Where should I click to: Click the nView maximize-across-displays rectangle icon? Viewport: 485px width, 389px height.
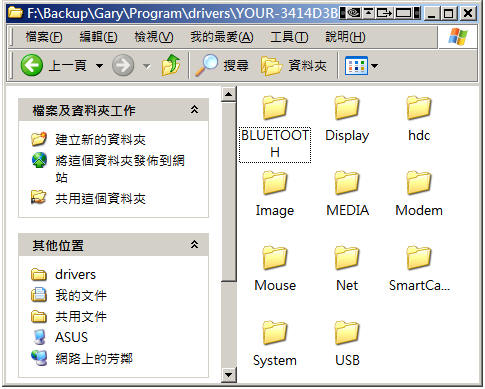click(404, 13)
